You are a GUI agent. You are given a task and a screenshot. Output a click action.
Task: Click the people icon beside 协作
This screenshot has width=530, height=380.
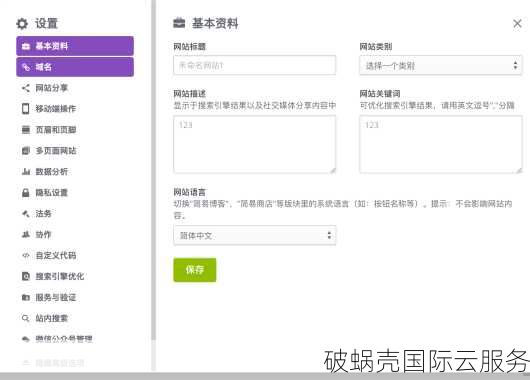click(26, 234)
